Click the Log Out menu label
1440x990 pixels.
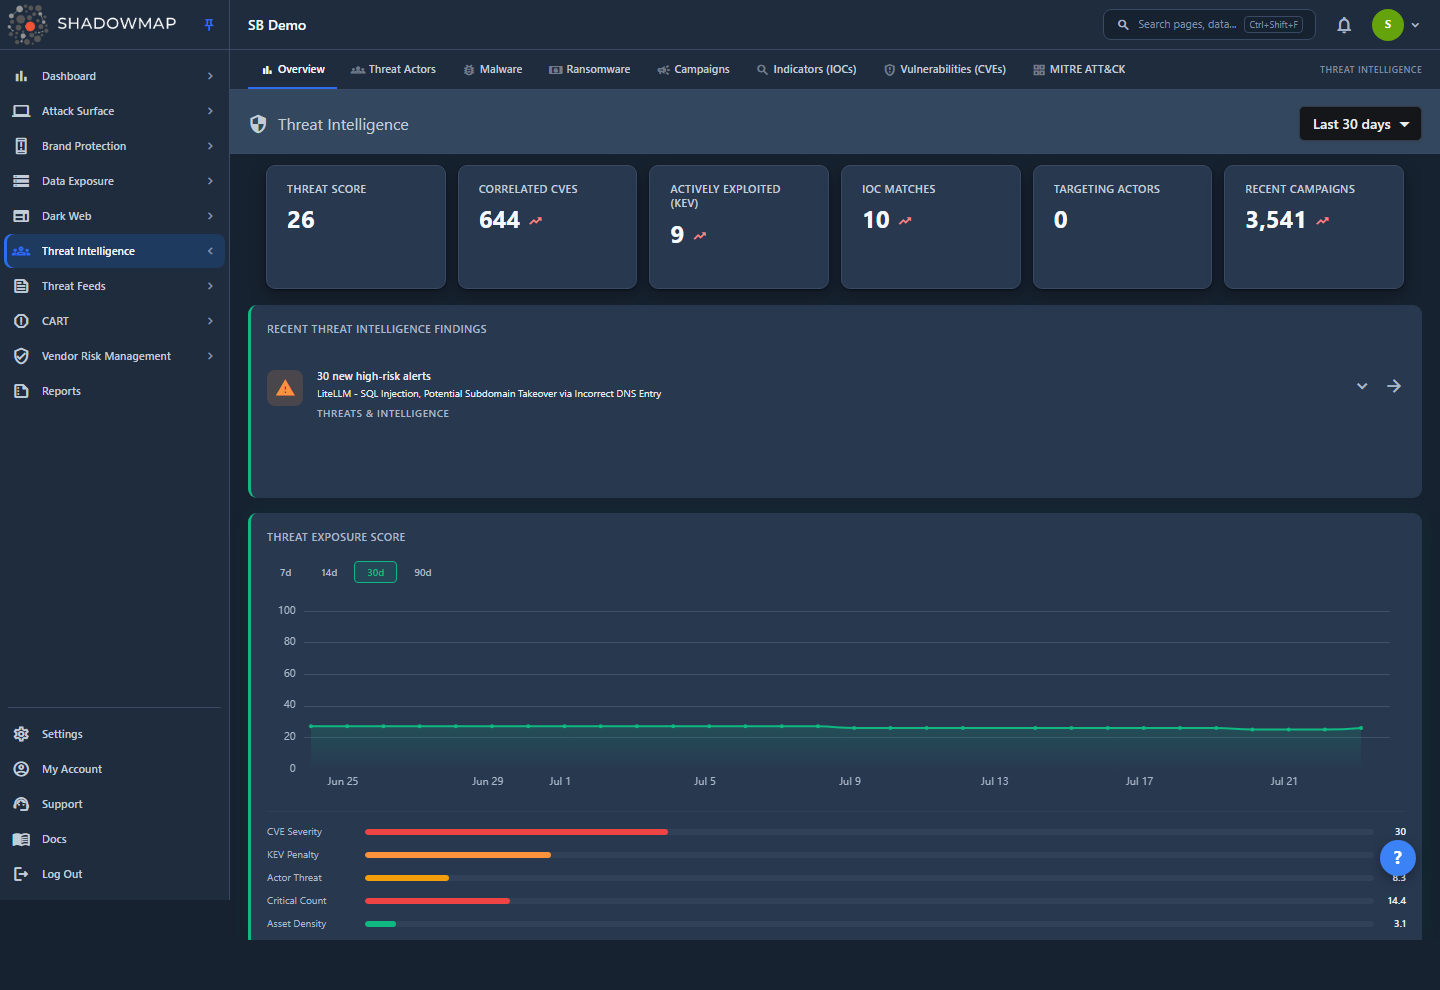[62, 874]
